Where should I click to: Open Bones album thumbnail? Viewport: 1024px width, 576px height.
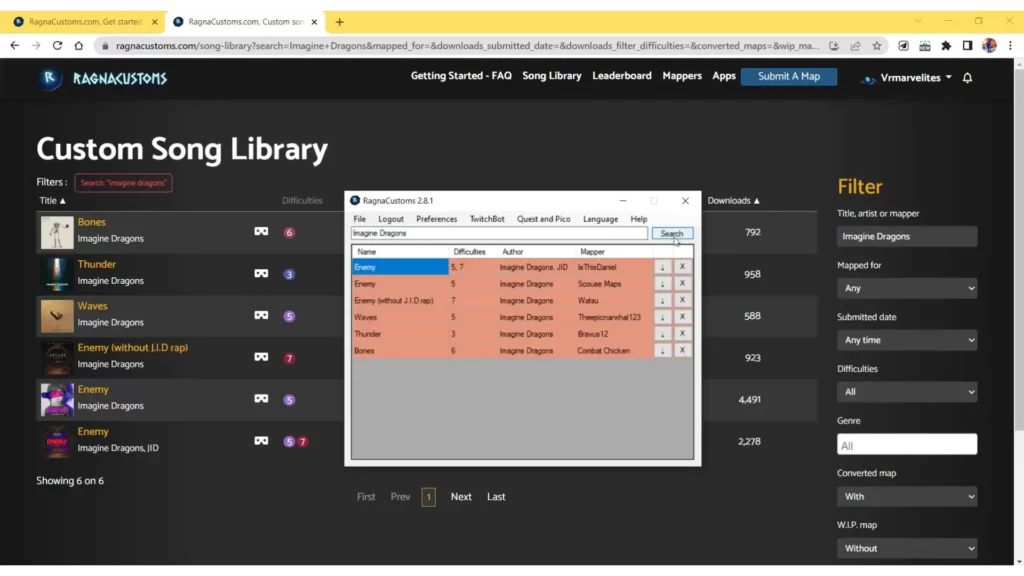click(57, 232)
